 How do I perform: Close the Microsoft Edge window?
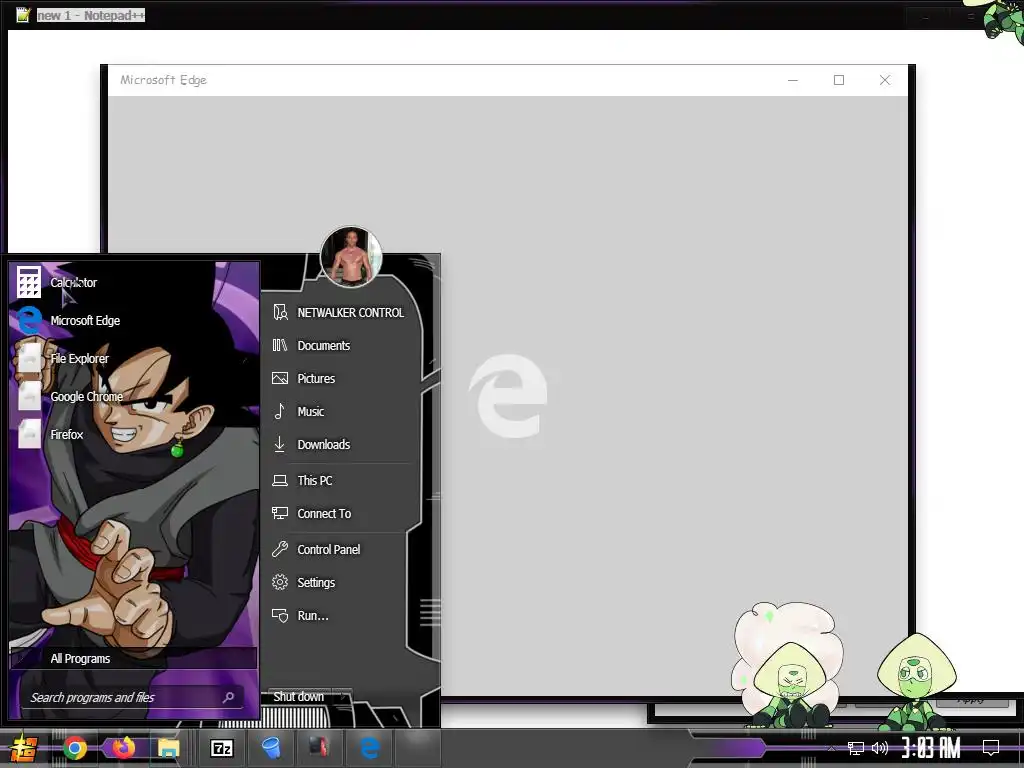pos(885,80)
